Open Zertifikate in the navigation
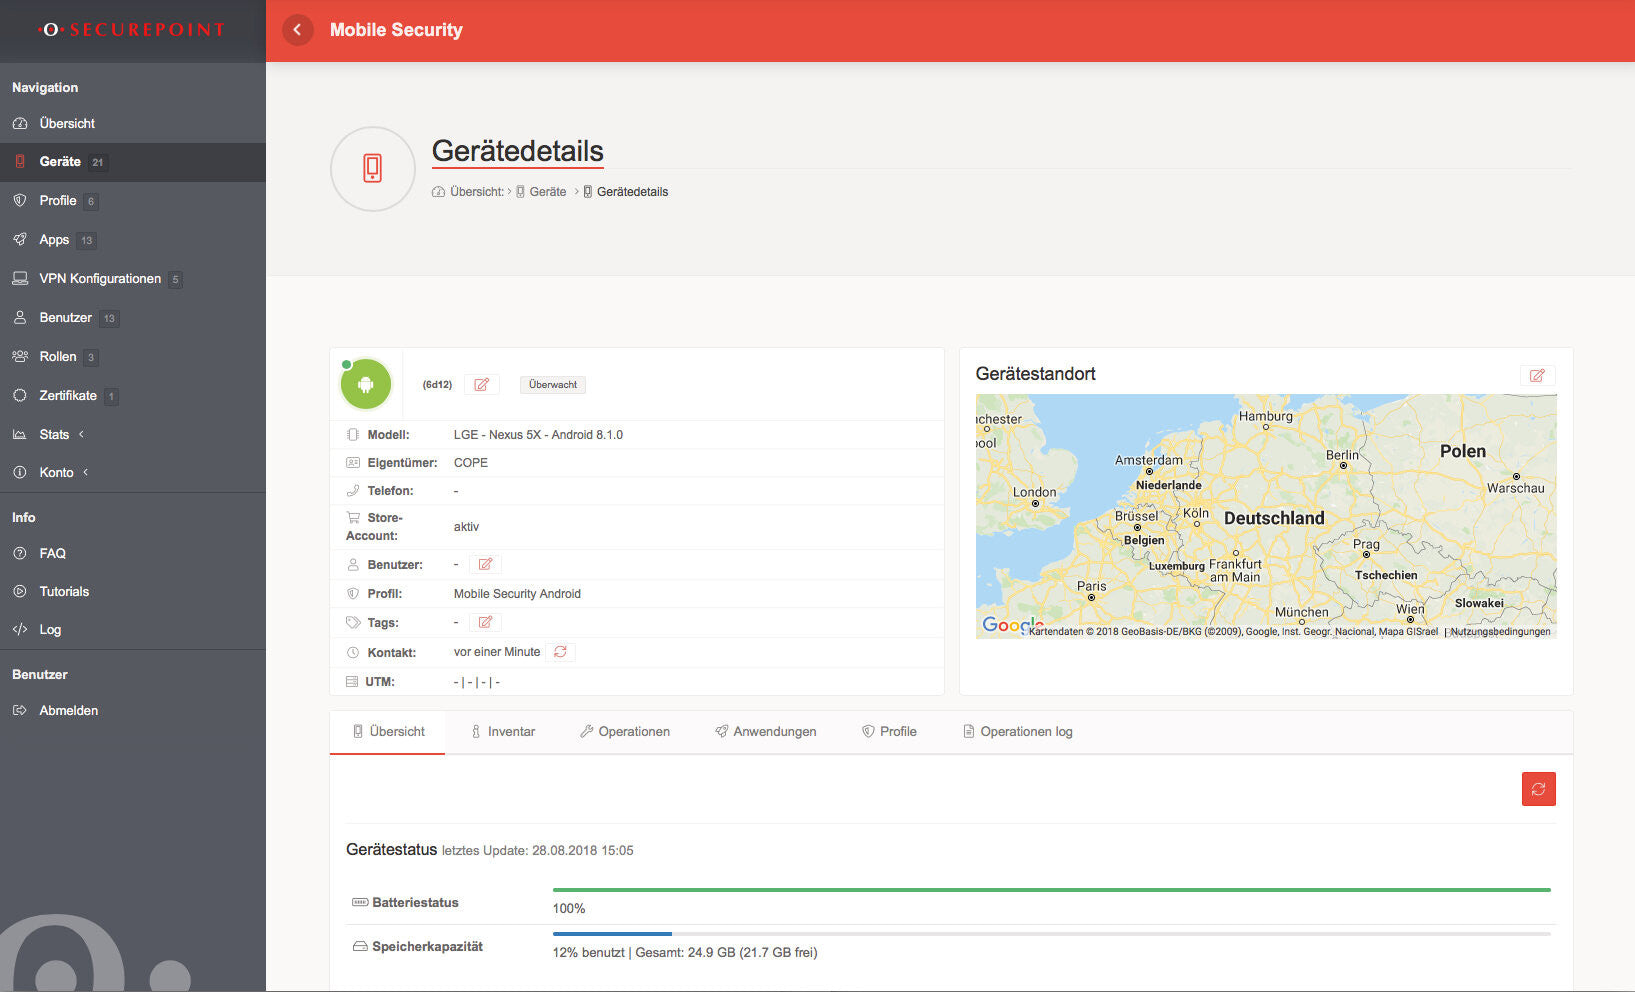Viewport: 1635px width, 992px height. (x=68, y=396)
